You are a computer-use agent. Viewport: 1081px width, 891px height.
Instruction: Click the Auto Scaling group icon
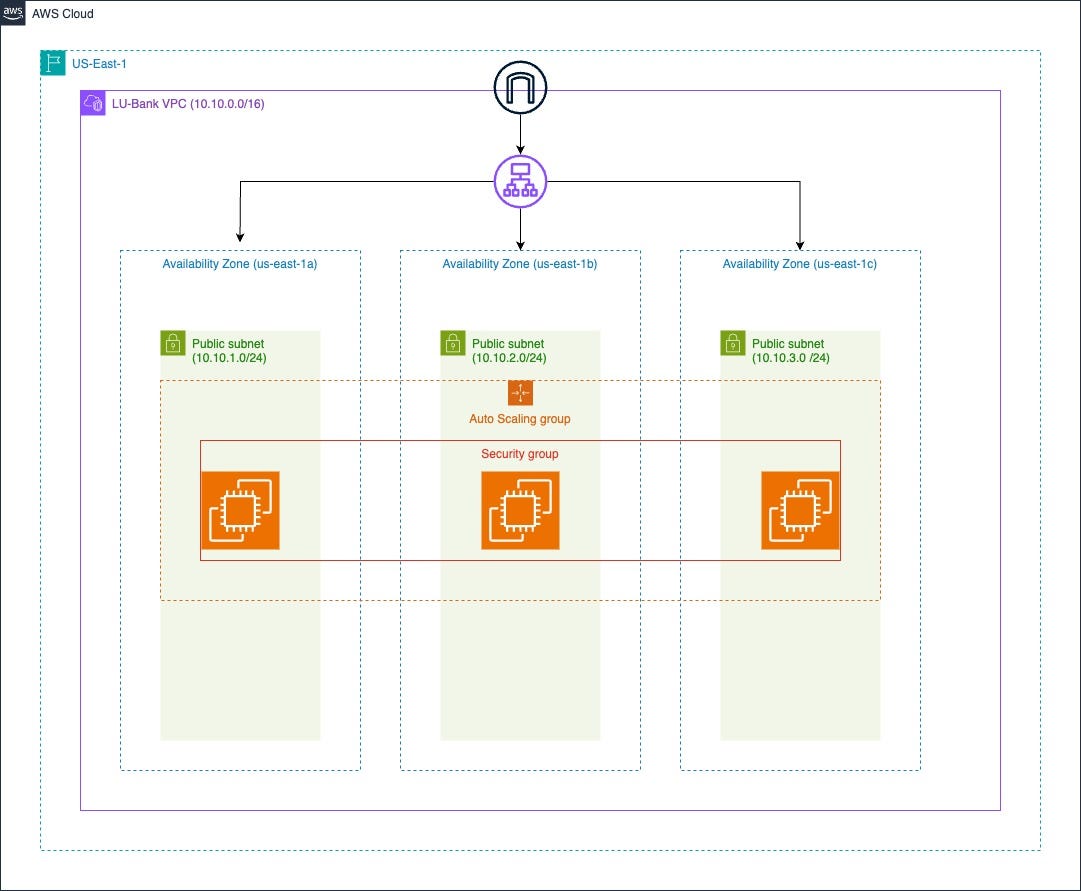click(x=520, y=392)
